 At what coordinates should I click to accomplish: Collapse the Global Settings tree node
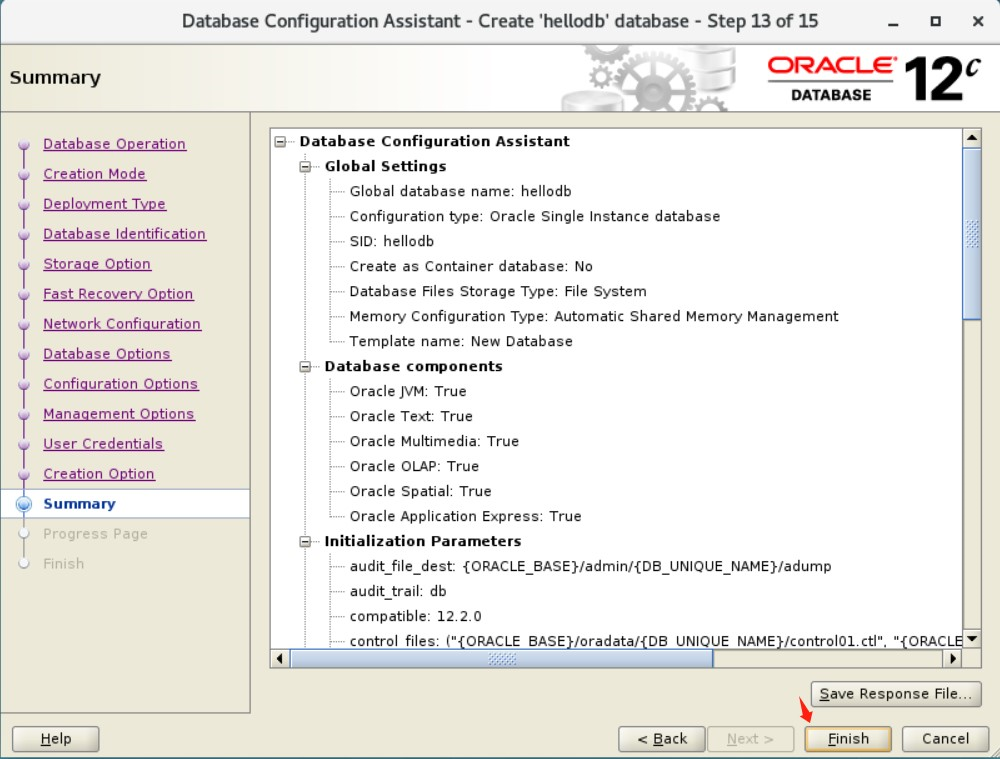pyautogui.click(x=305, y=166)
